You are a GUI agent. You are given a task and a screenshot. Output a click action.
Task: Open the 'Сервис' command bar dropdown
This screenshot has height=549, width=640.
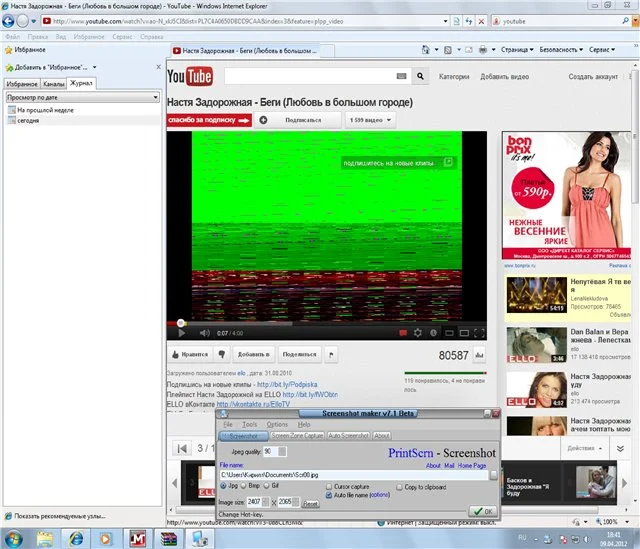point(602,50)
